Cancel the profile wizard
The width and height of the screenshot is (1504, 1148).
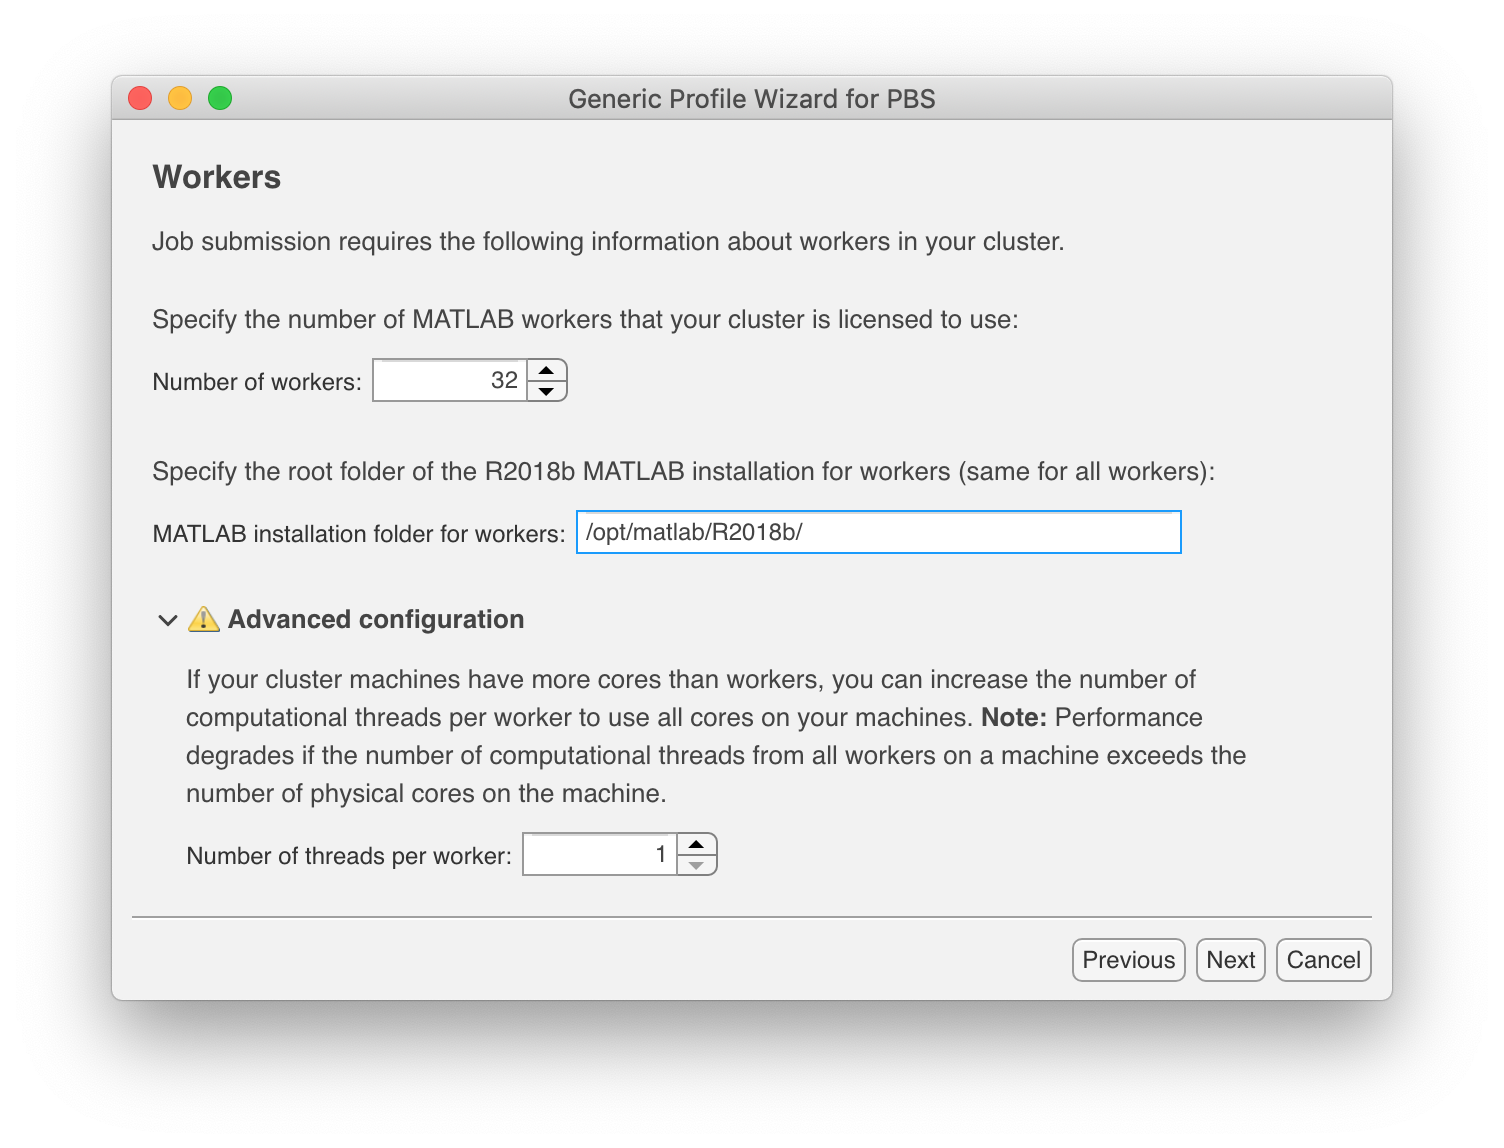coord(1324,960)
